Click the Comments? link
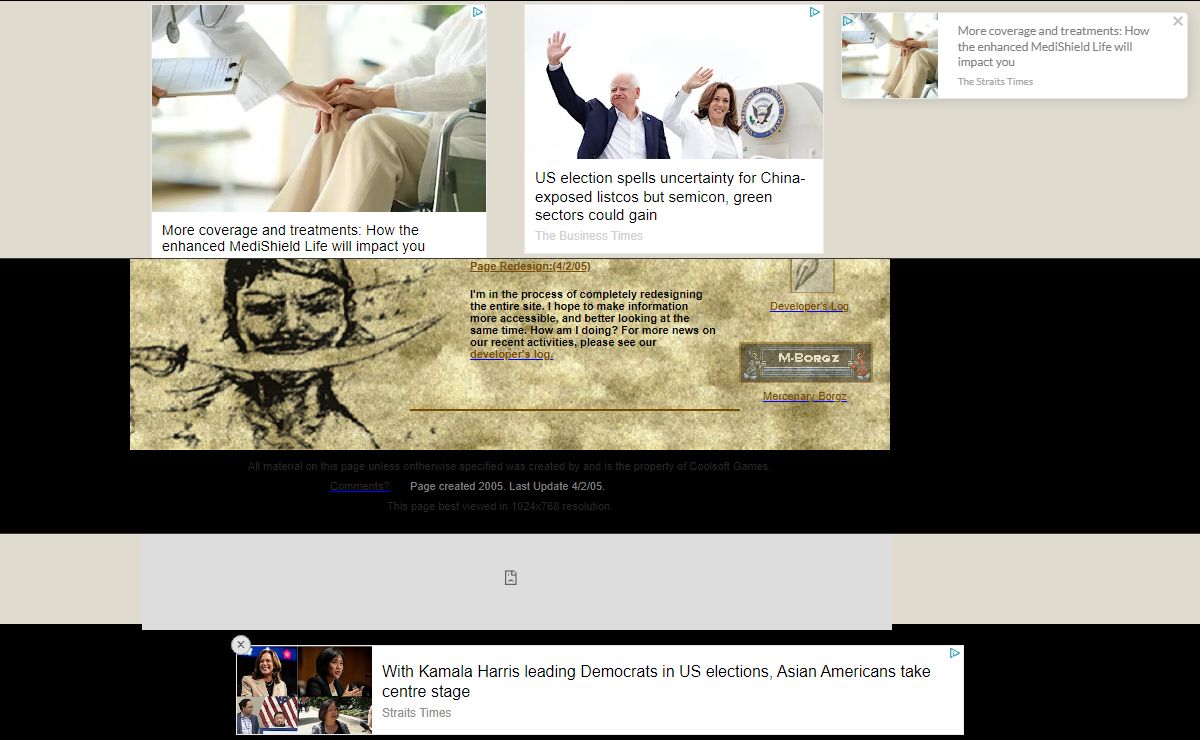The image size is (1200, 740). [x=359, y=486]
